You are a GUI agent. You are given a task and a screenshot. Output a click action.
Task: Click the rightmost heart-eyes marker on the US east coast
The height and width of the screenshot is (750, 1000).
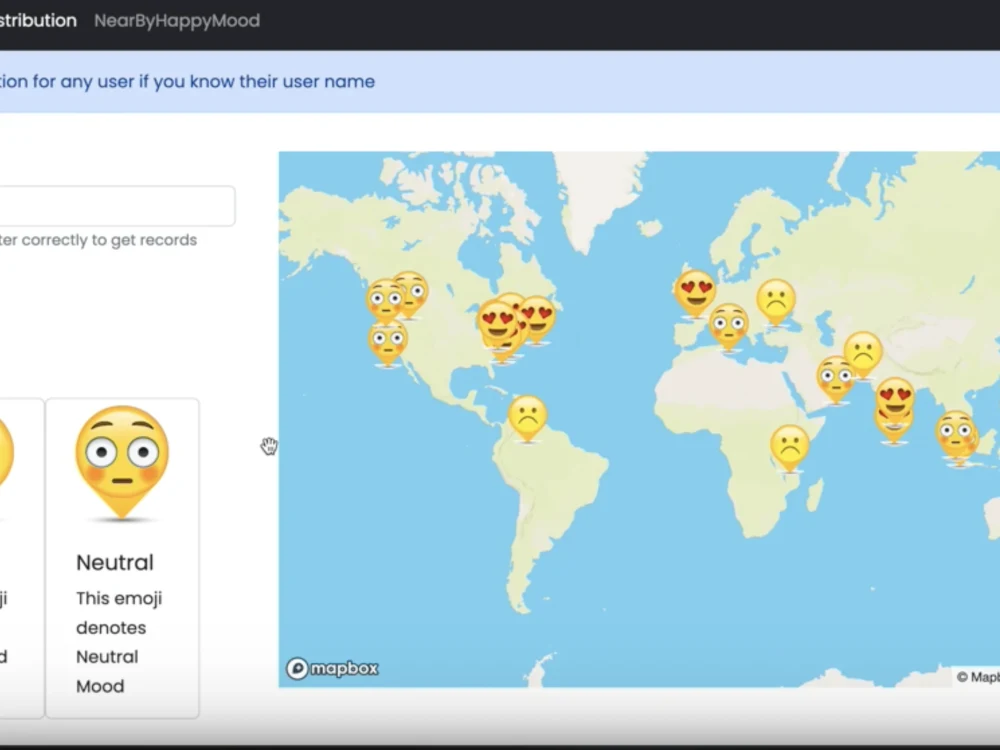point(538,320)
